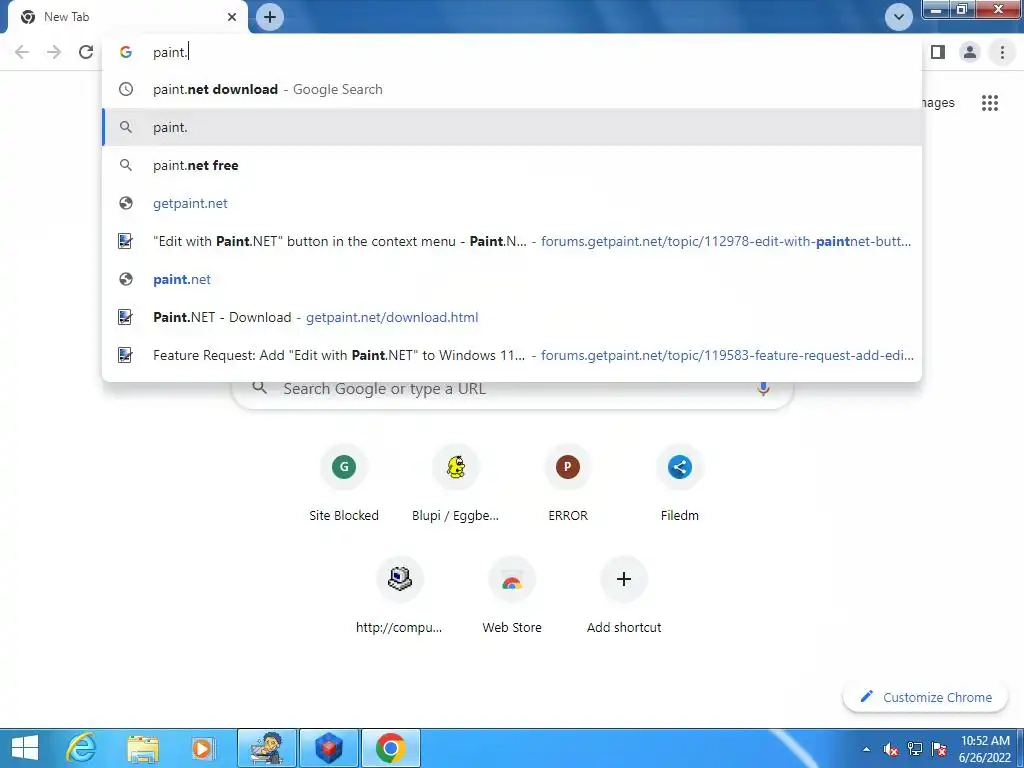Open the 'Edit with Paint.NET button in context menu' suggestion

[x=512, y=241]
